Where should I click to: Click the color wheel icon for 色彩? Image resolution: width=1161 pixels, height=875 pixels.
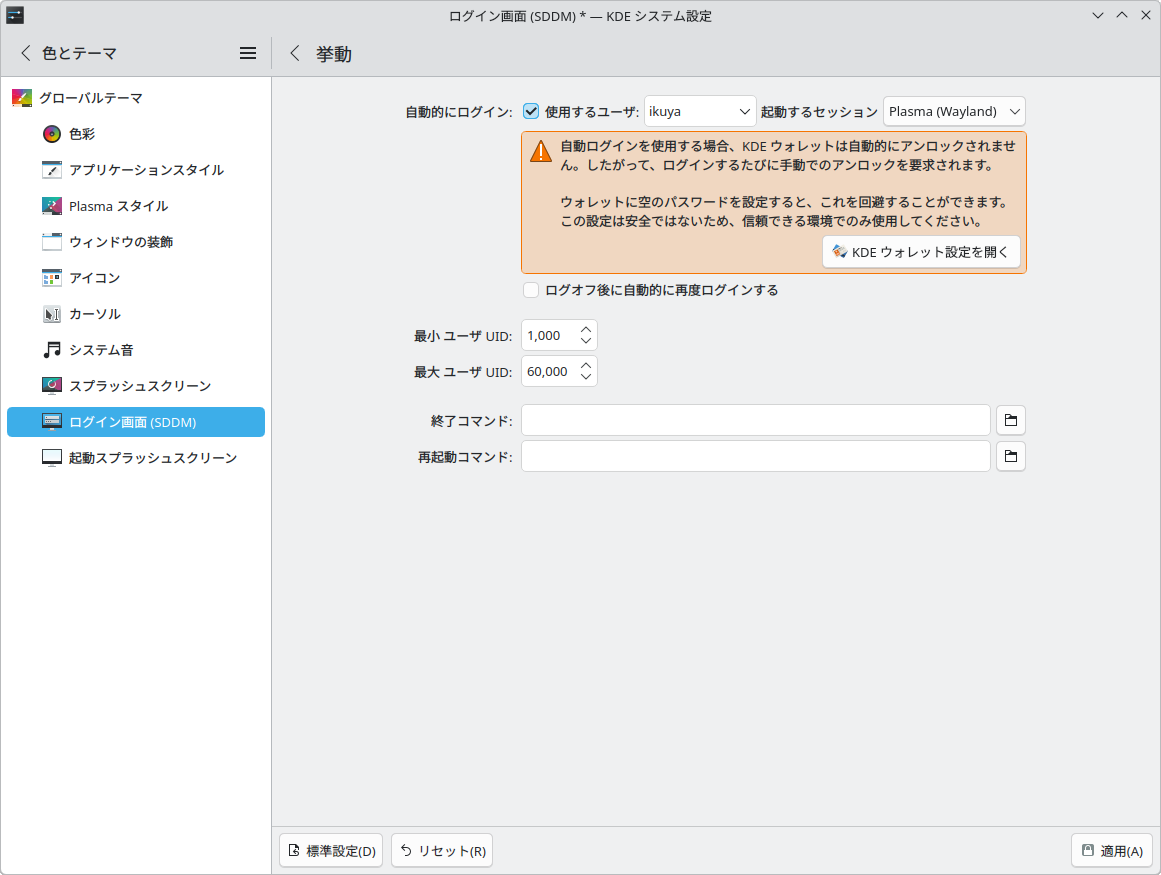tap(52, 134)
